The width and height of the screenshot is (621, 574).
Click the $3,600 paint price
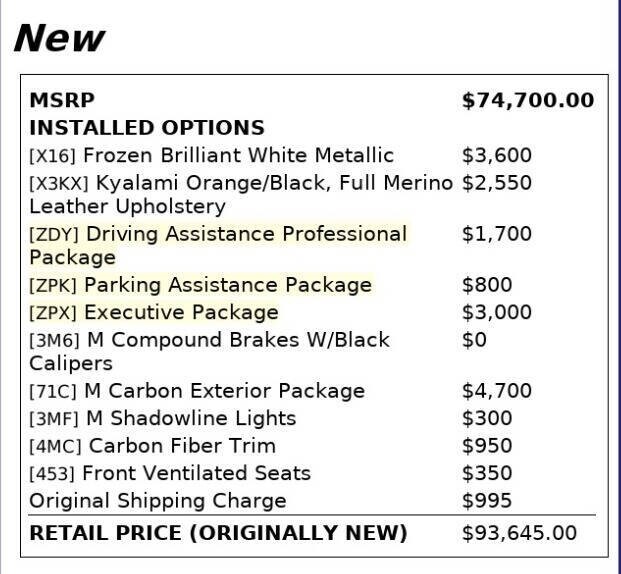pos(497,155)
